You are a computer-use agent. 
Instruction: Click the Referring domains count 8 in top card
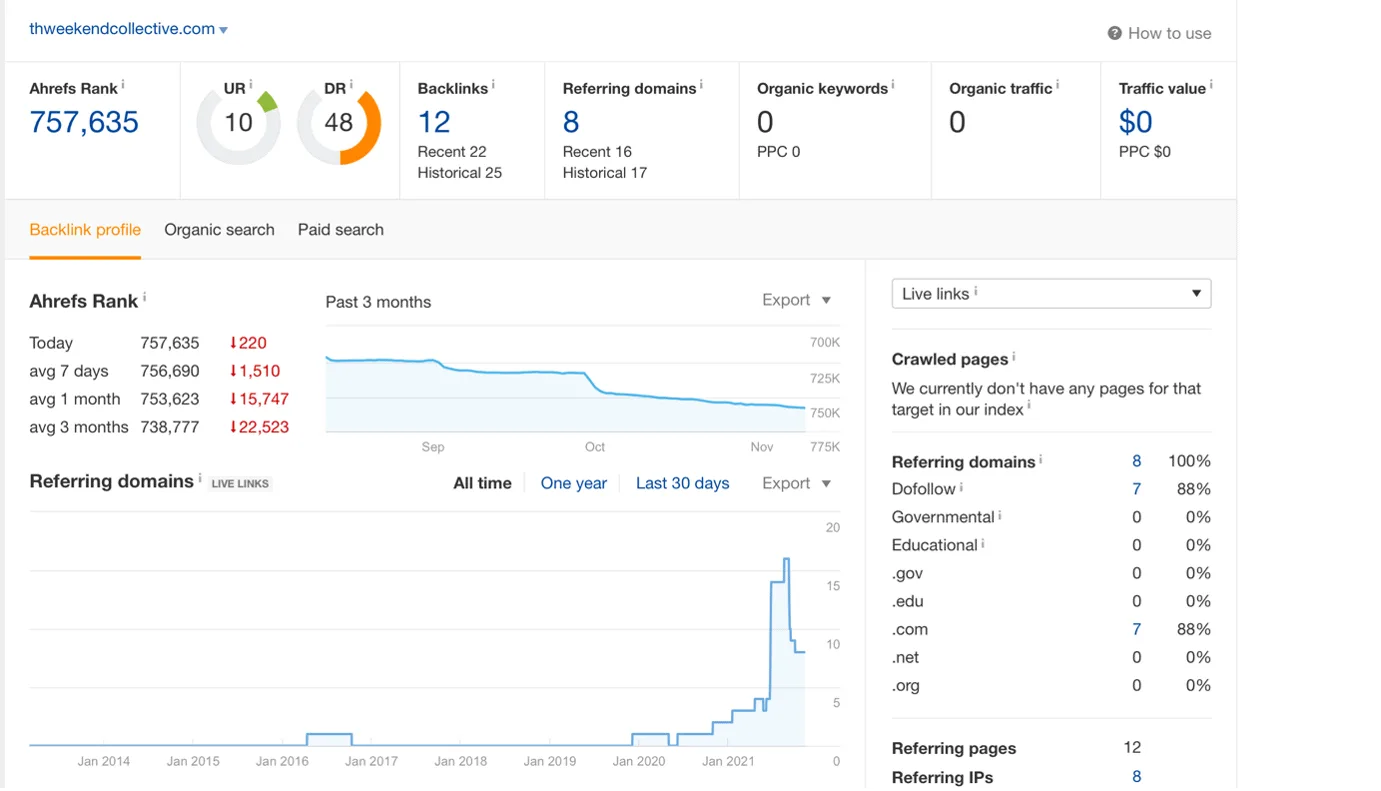(x=571, y=122)
